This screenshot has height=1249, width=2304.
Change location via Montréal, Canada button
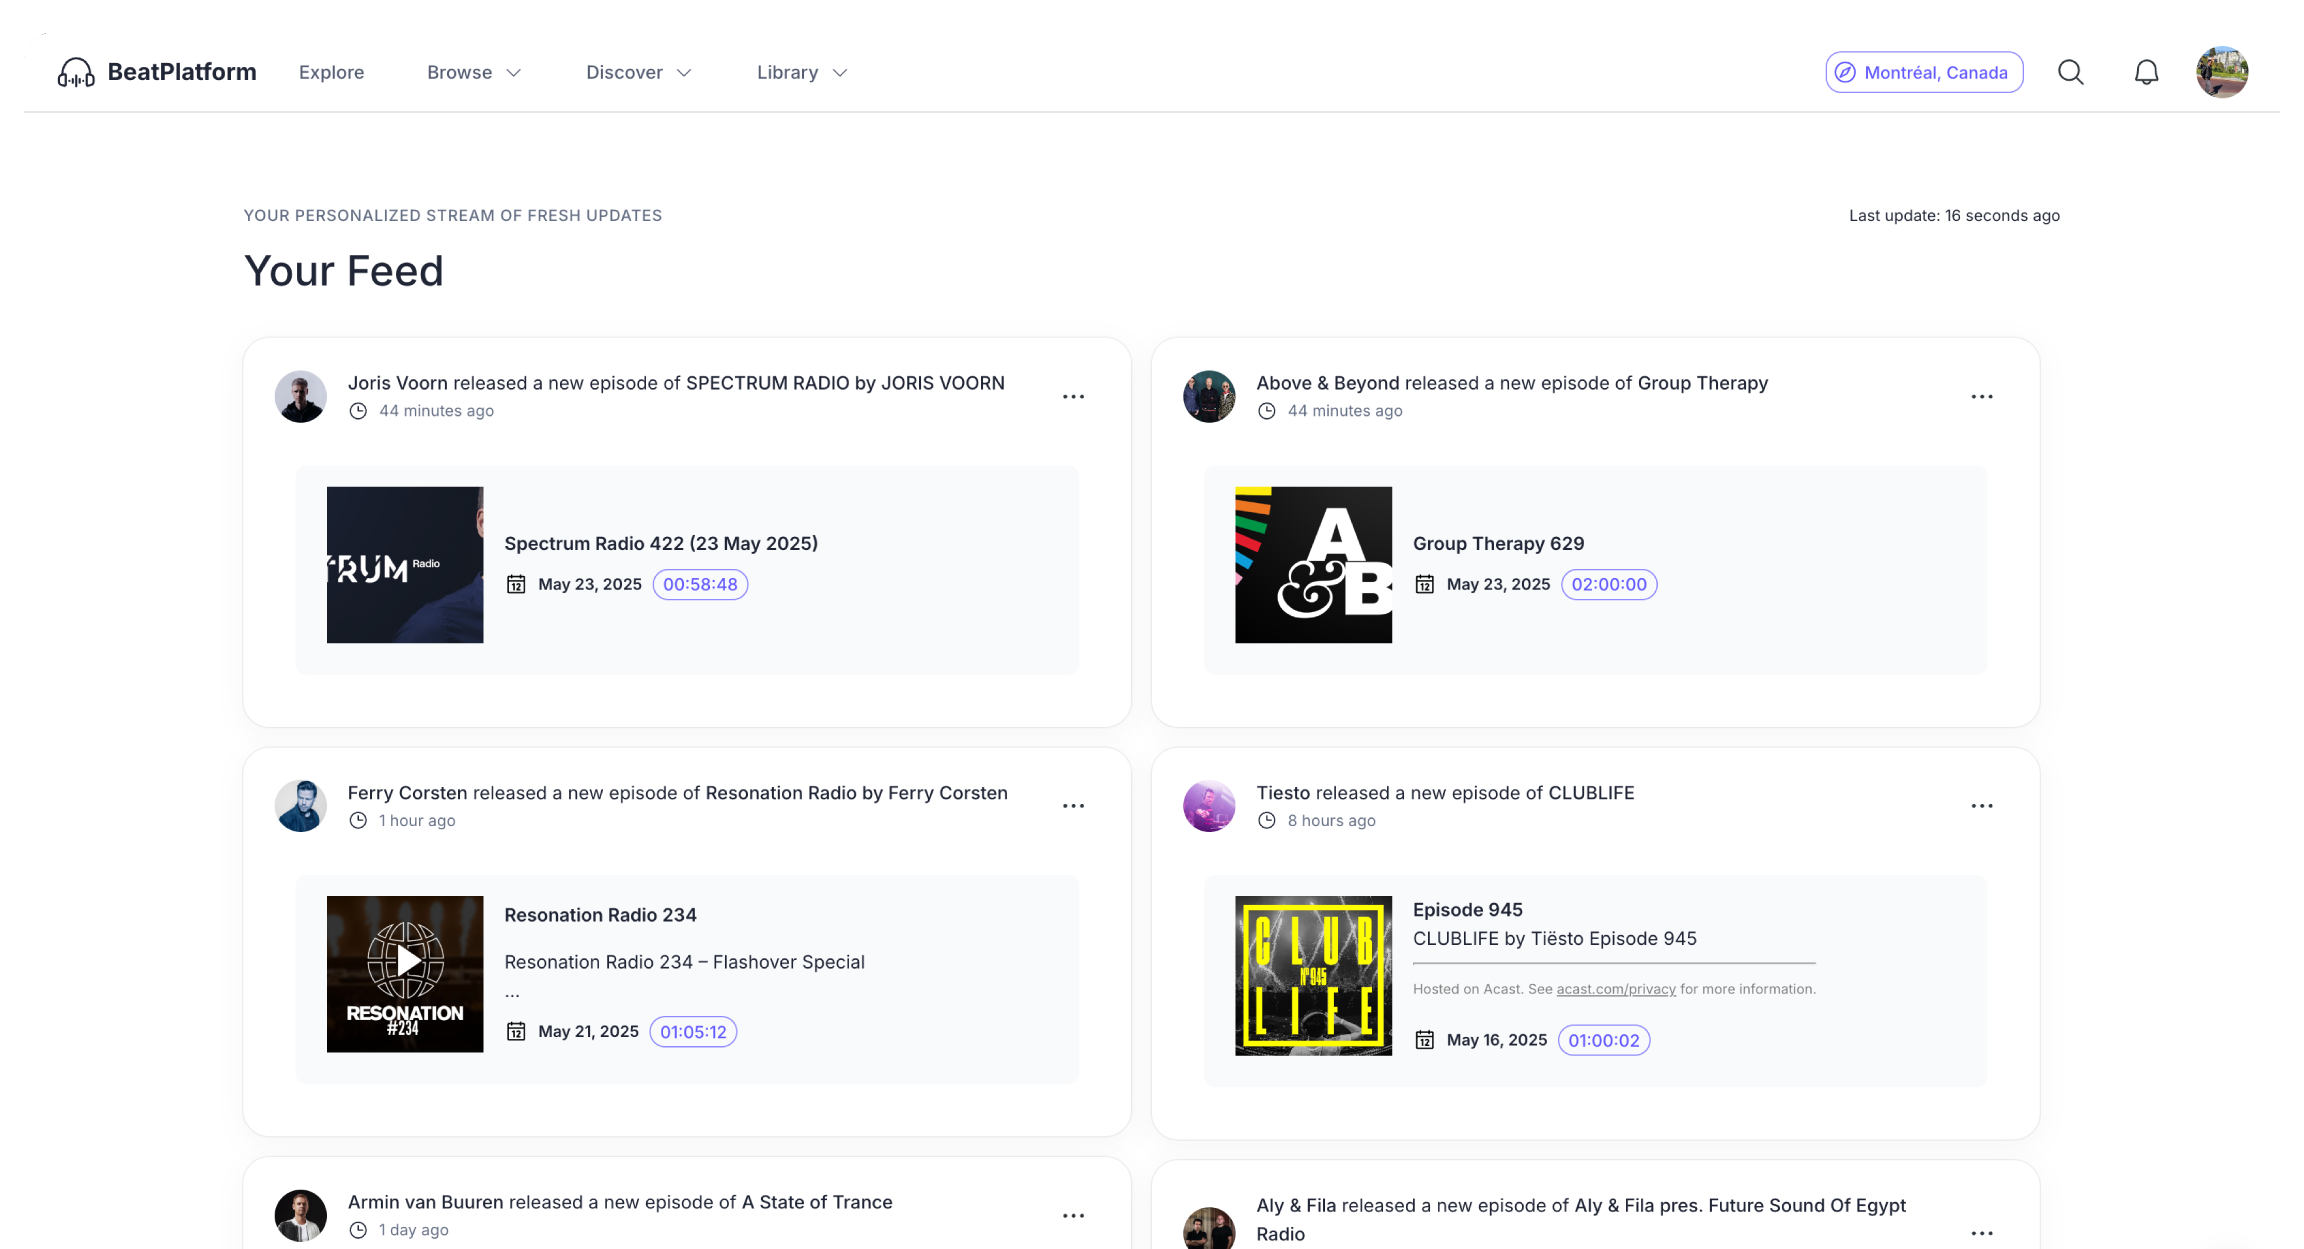[1924, 72]
